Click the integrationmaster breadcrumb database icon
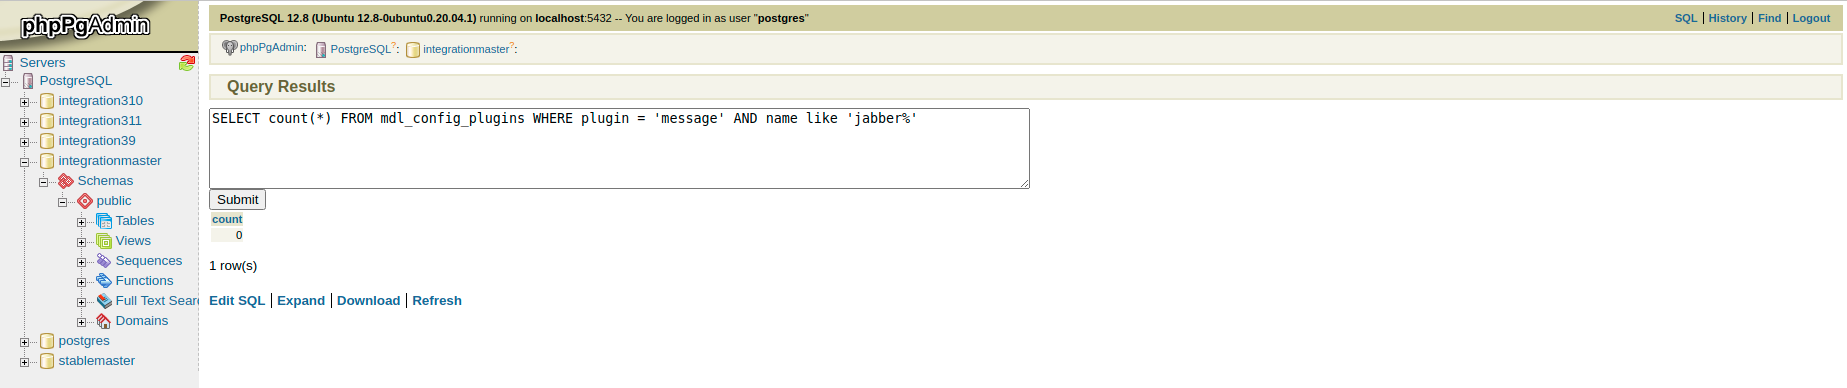Viewport: 1847px width, 388px height. pyautogui.click(x=413, y=49)
